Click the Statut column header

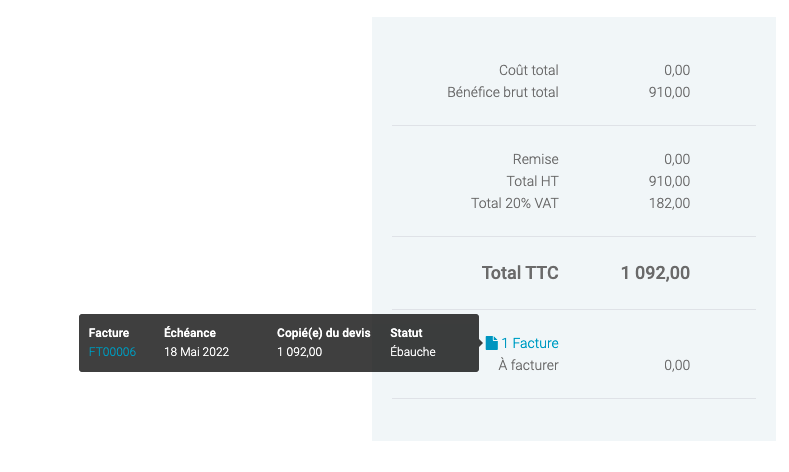[x=406, y=333]
